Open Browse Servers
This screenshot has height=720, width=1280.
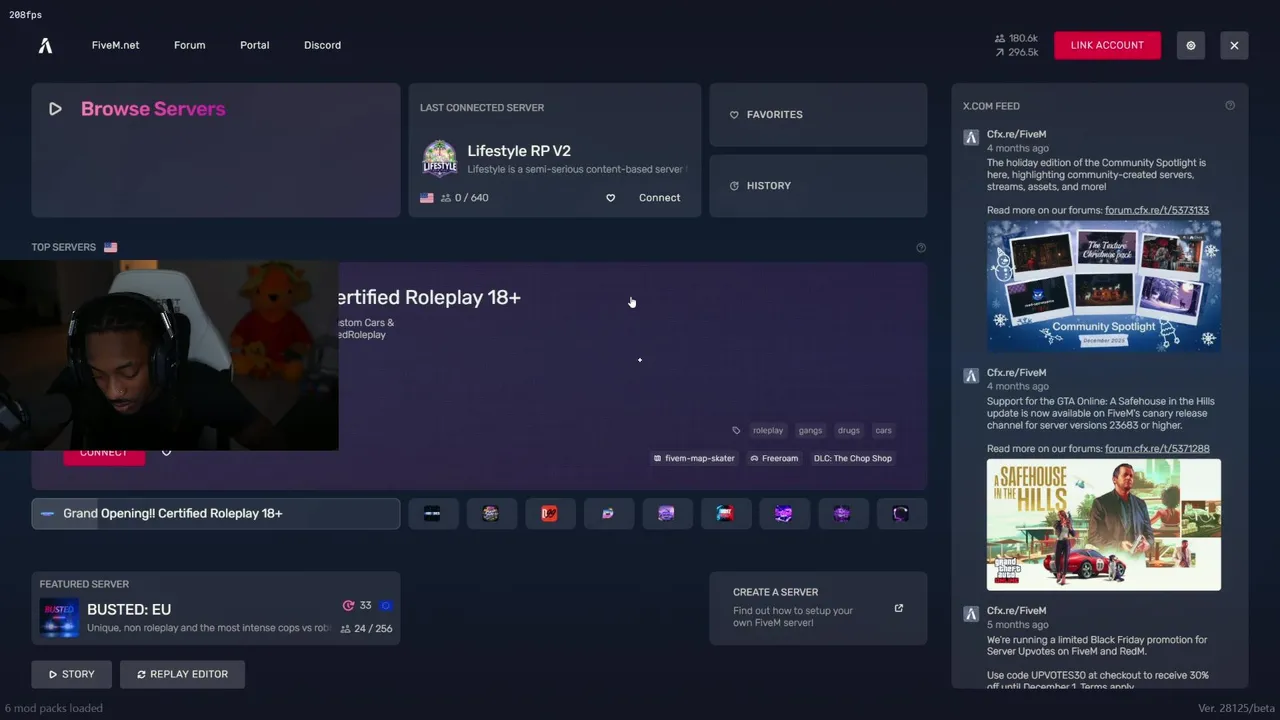coord(215,150)
